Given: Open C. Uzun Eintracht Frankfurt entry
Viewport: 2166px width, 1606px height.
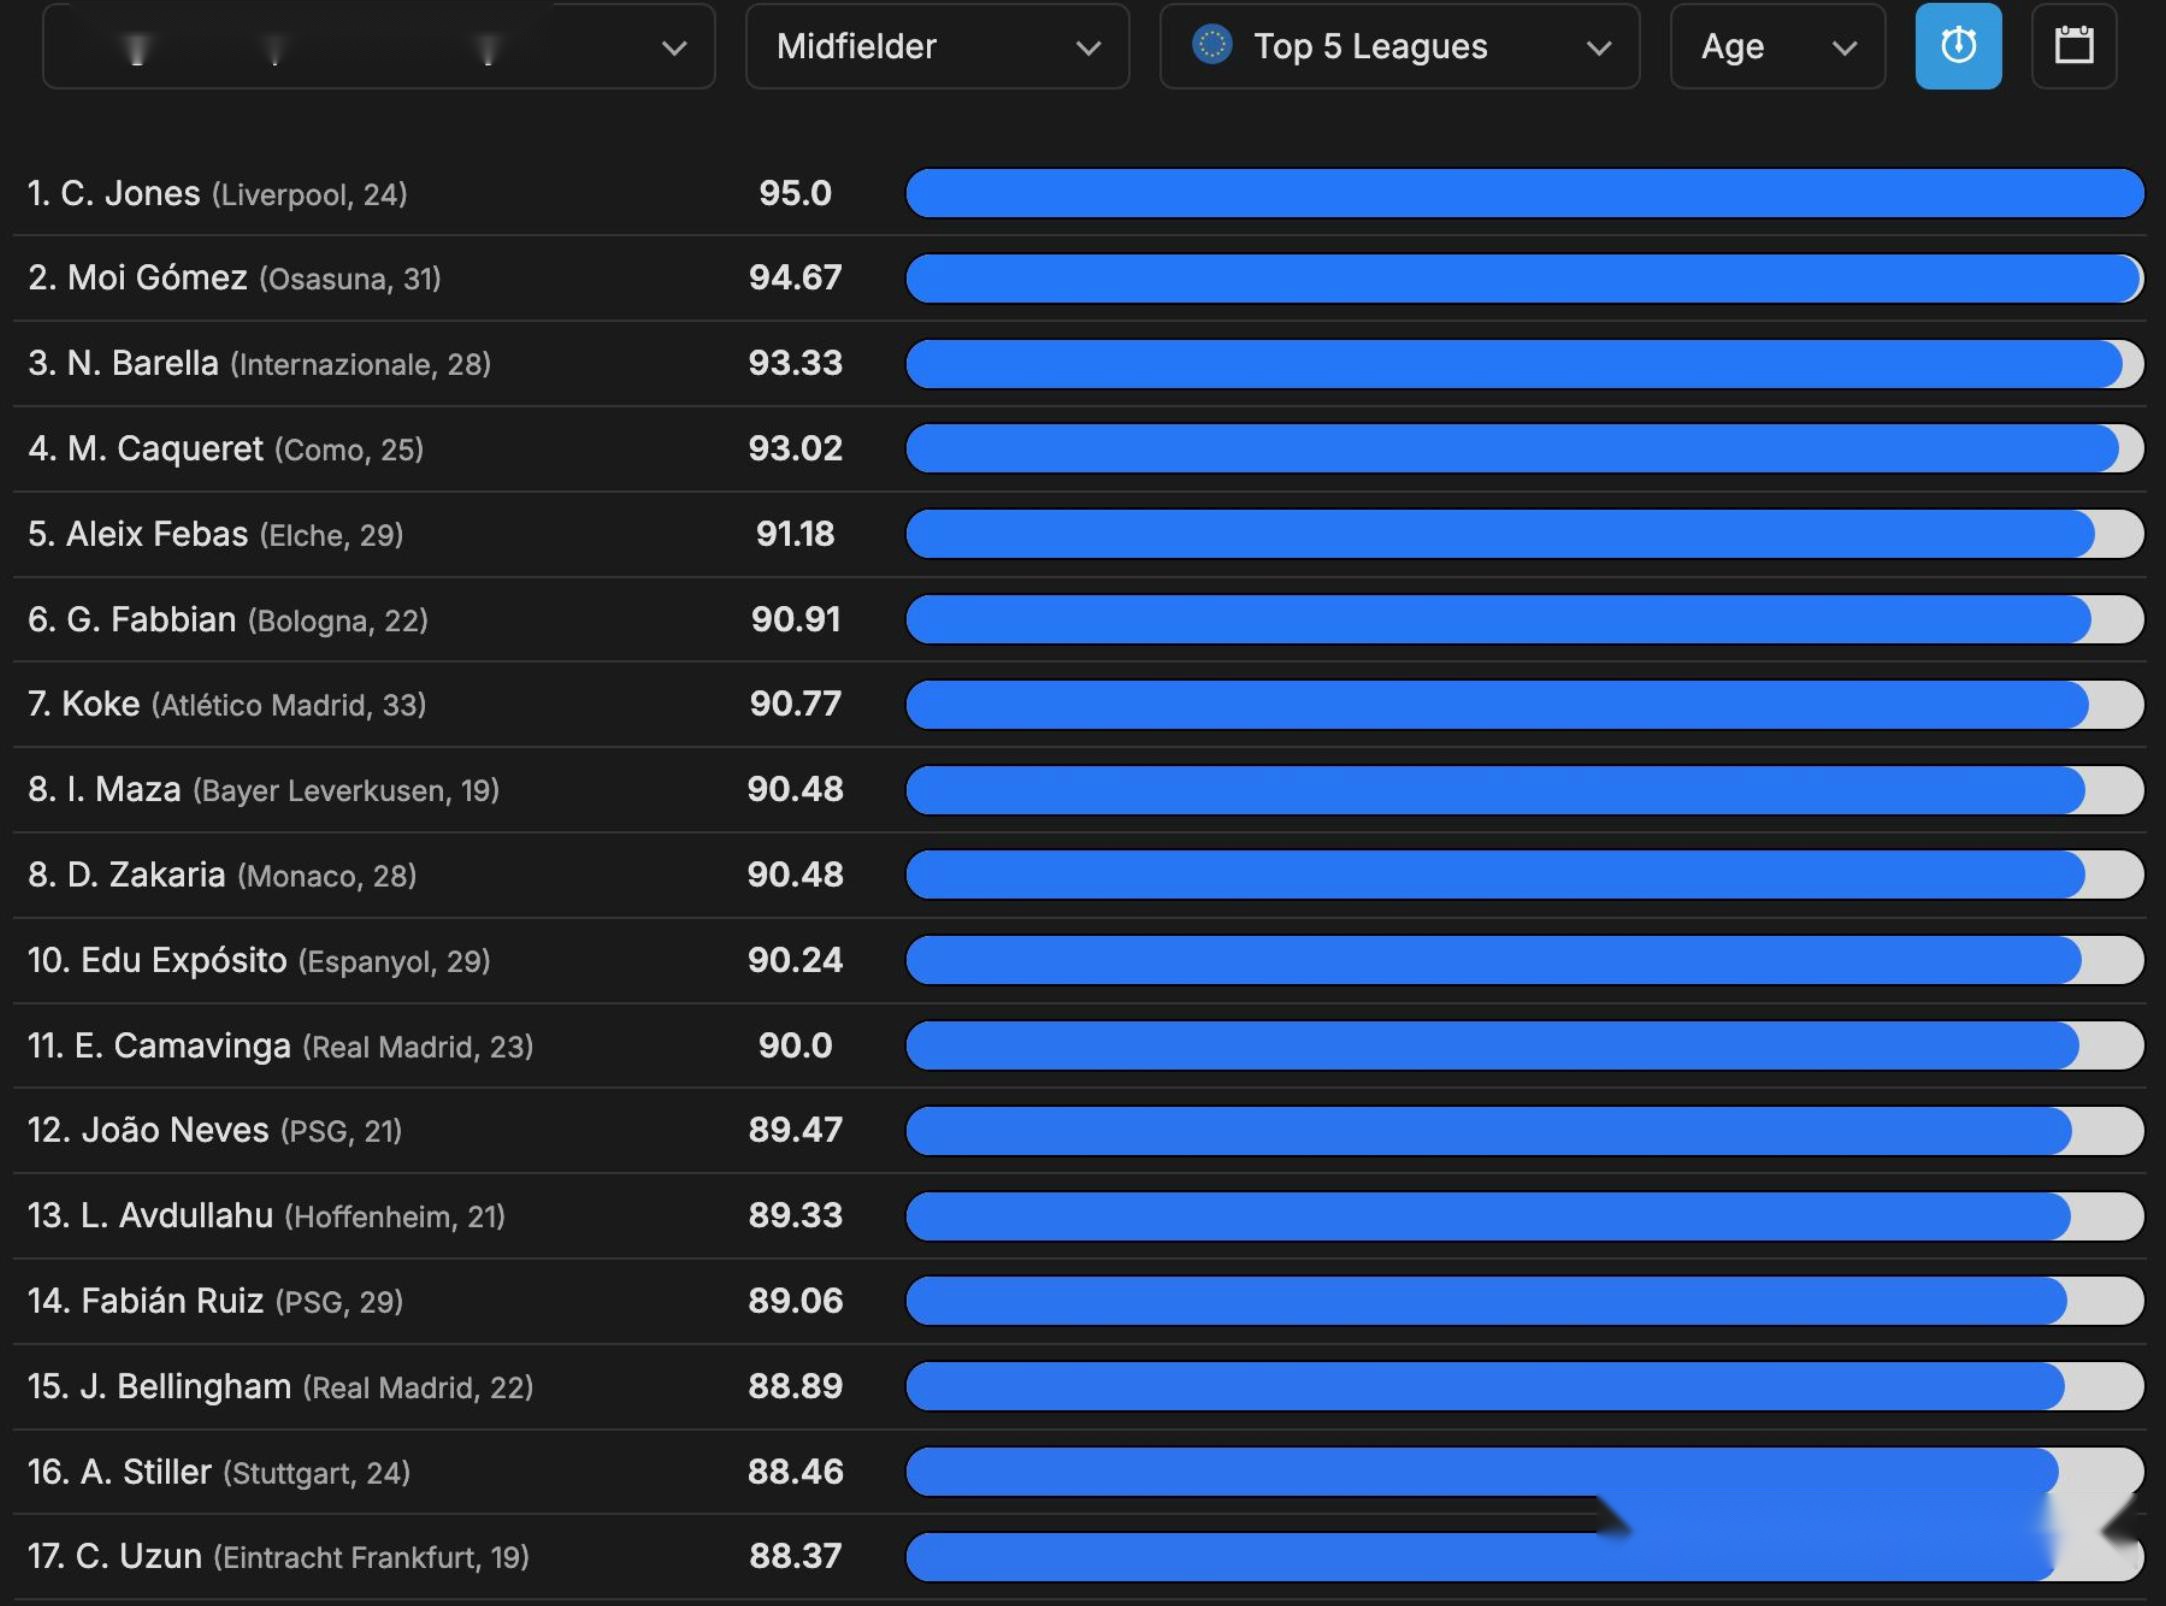Looking at the screenshot, I should [x=278, y=1556].
